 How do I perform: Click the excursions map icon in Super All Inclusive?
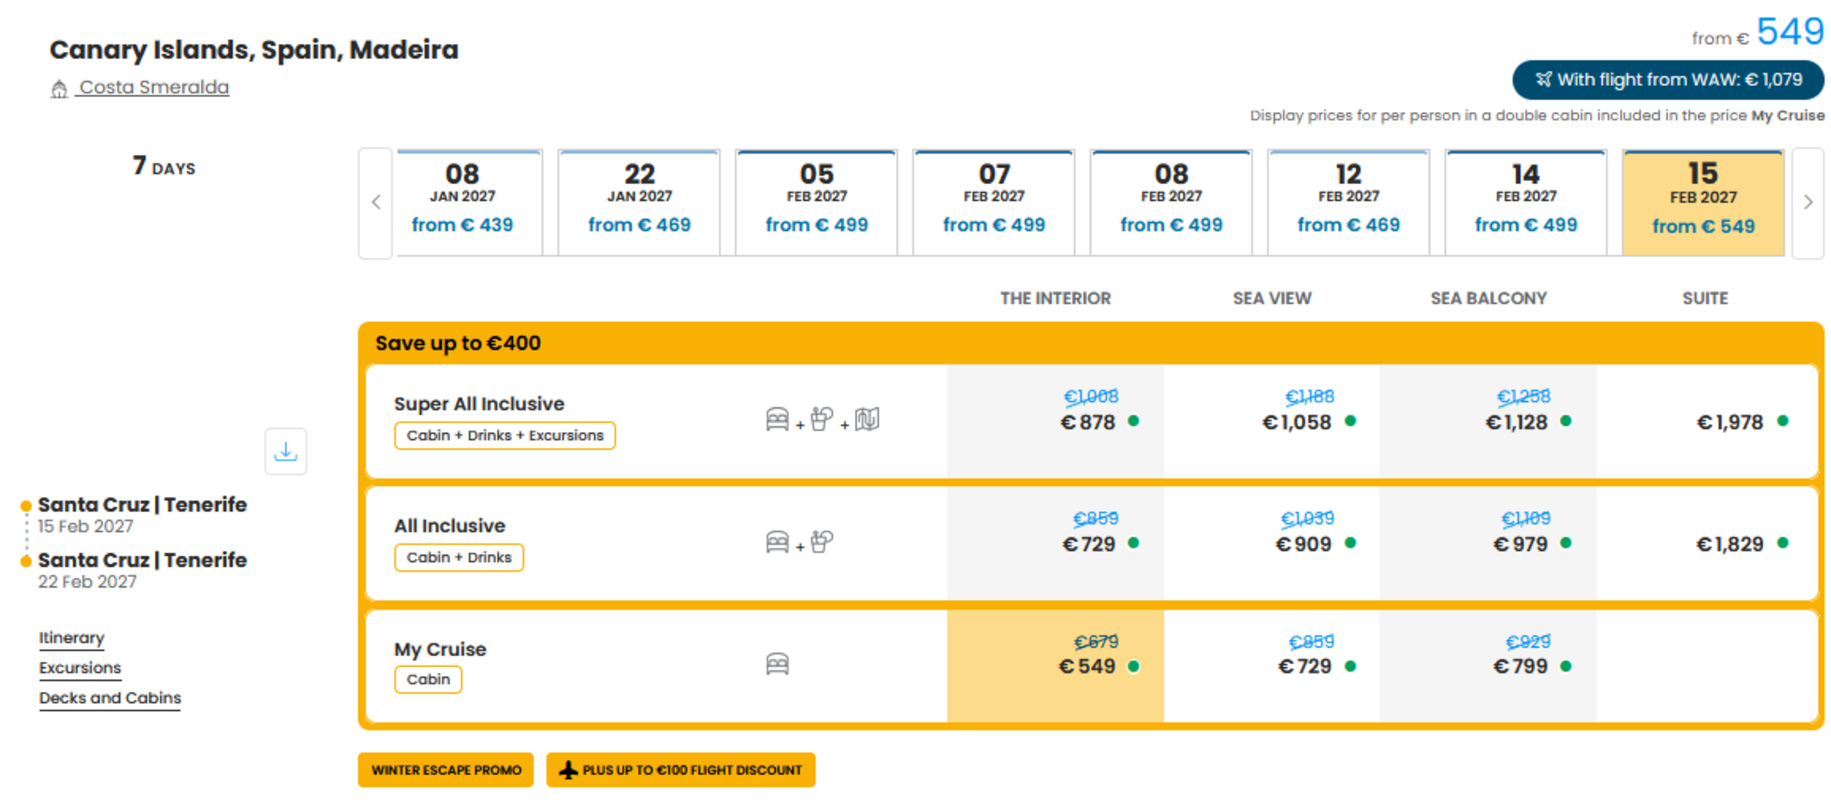867,419
